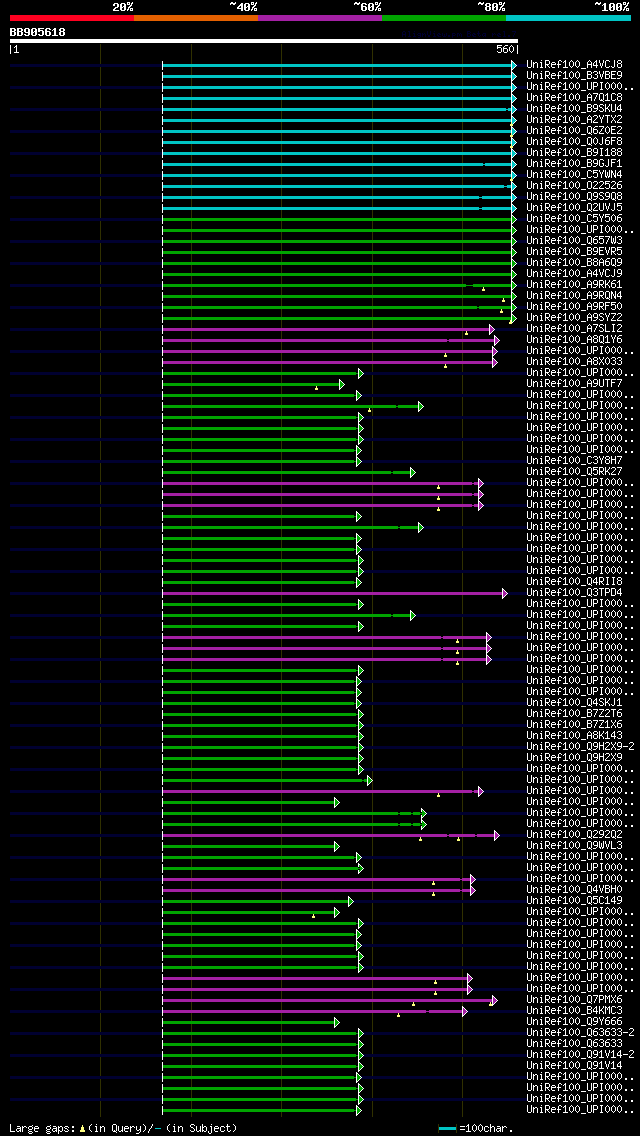The width and height of the screenshot is (640, 1136).
Task: Select label UniRef100_Q4VBH0
Action: 574,890
